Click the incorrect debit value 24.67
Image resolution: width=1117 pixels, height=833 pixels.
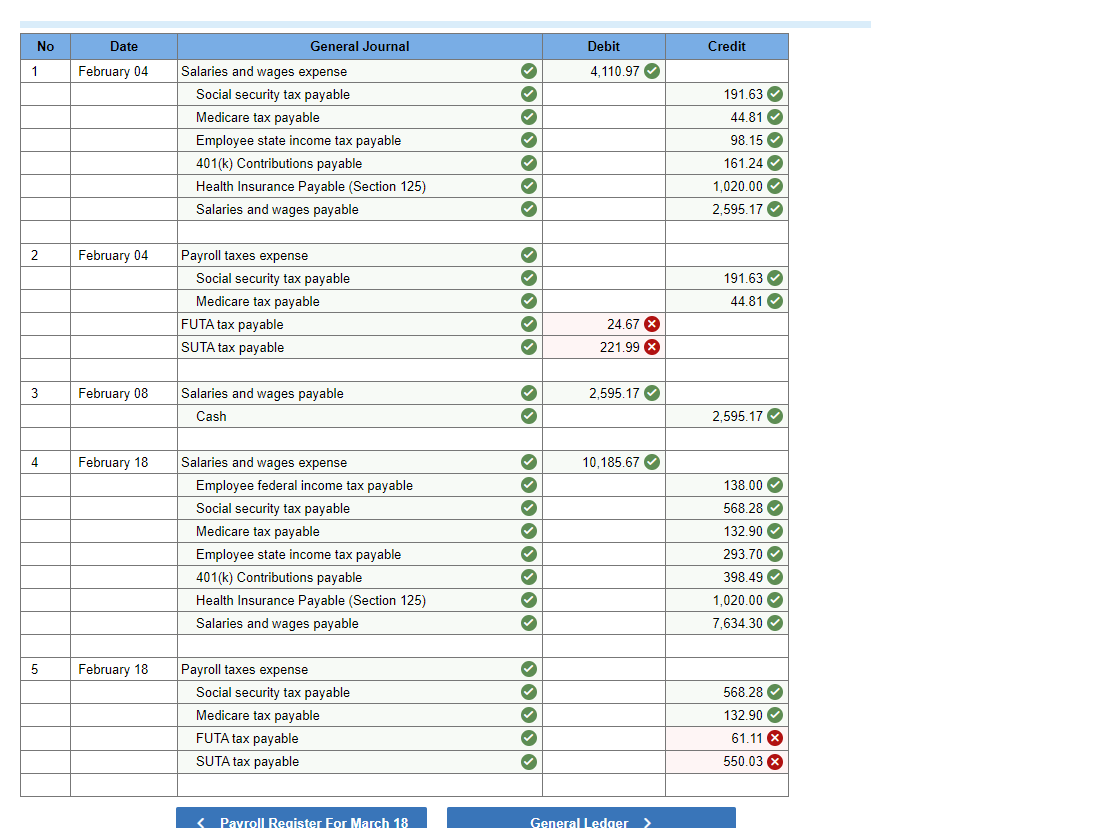(623, 324)
